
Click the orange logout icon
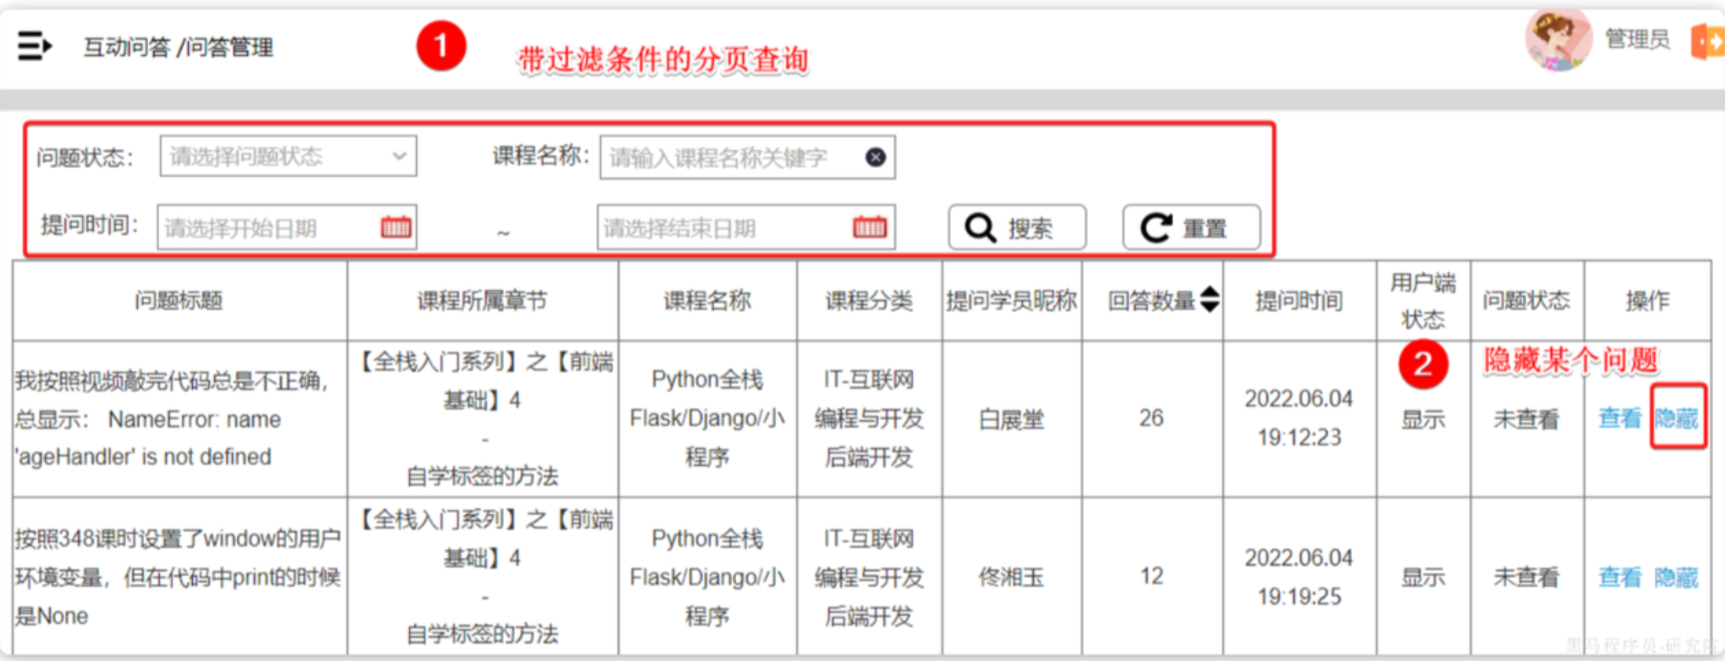pos(1707,42)
